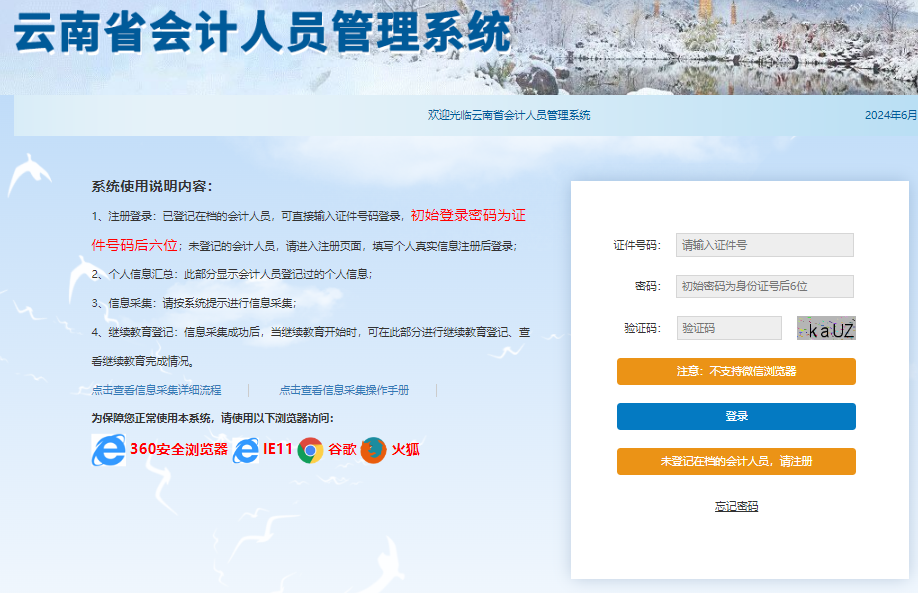Open 点击查看信息采集详细流程 link
The height and width of the screenshot is (593, 918).
pos(156,390)
